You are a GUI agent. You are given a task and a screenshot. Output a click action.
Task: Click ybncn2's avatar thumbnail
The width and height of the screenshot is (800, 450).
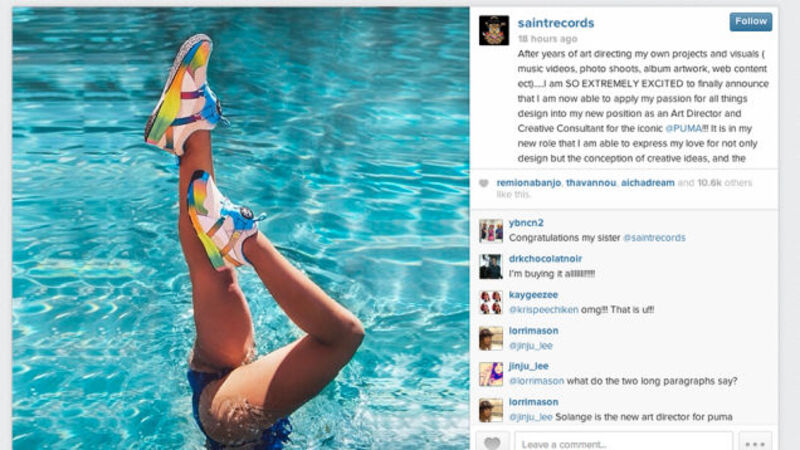(x=491, y=231)
